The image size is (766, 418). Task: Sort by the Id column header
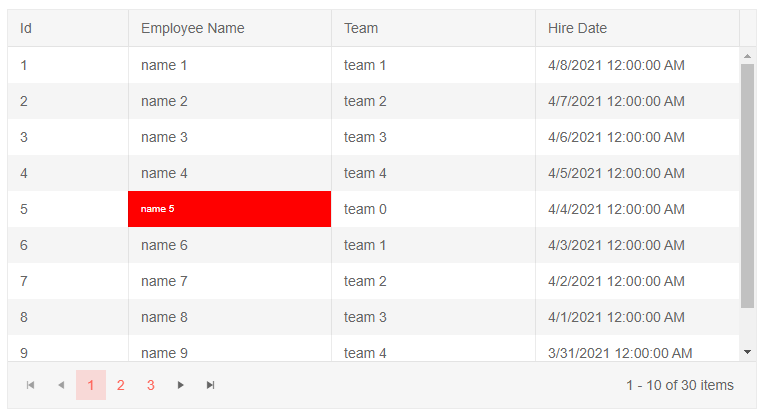click(26, 28)
